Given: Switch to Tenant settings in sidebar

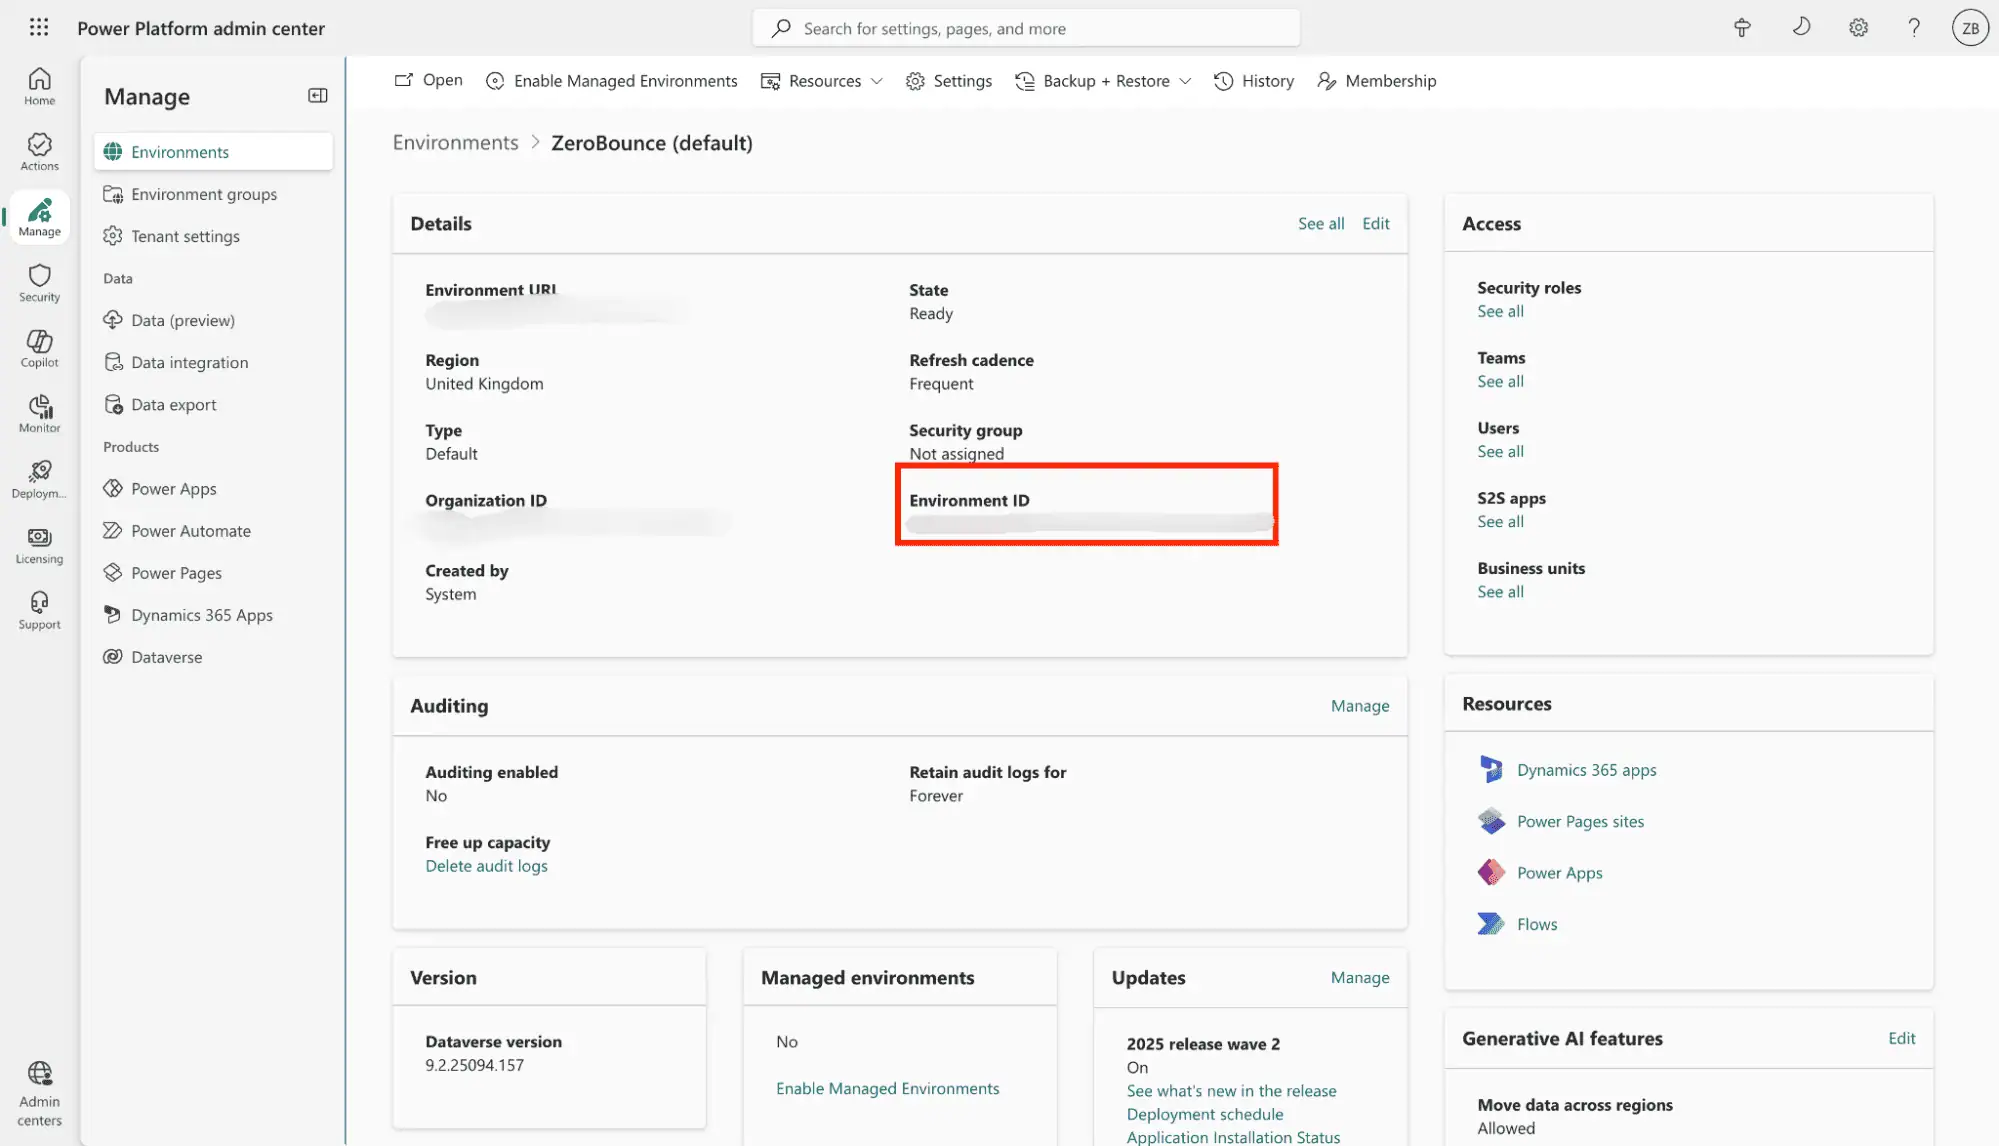Looking at the screenshot, I should coord(185,235).
